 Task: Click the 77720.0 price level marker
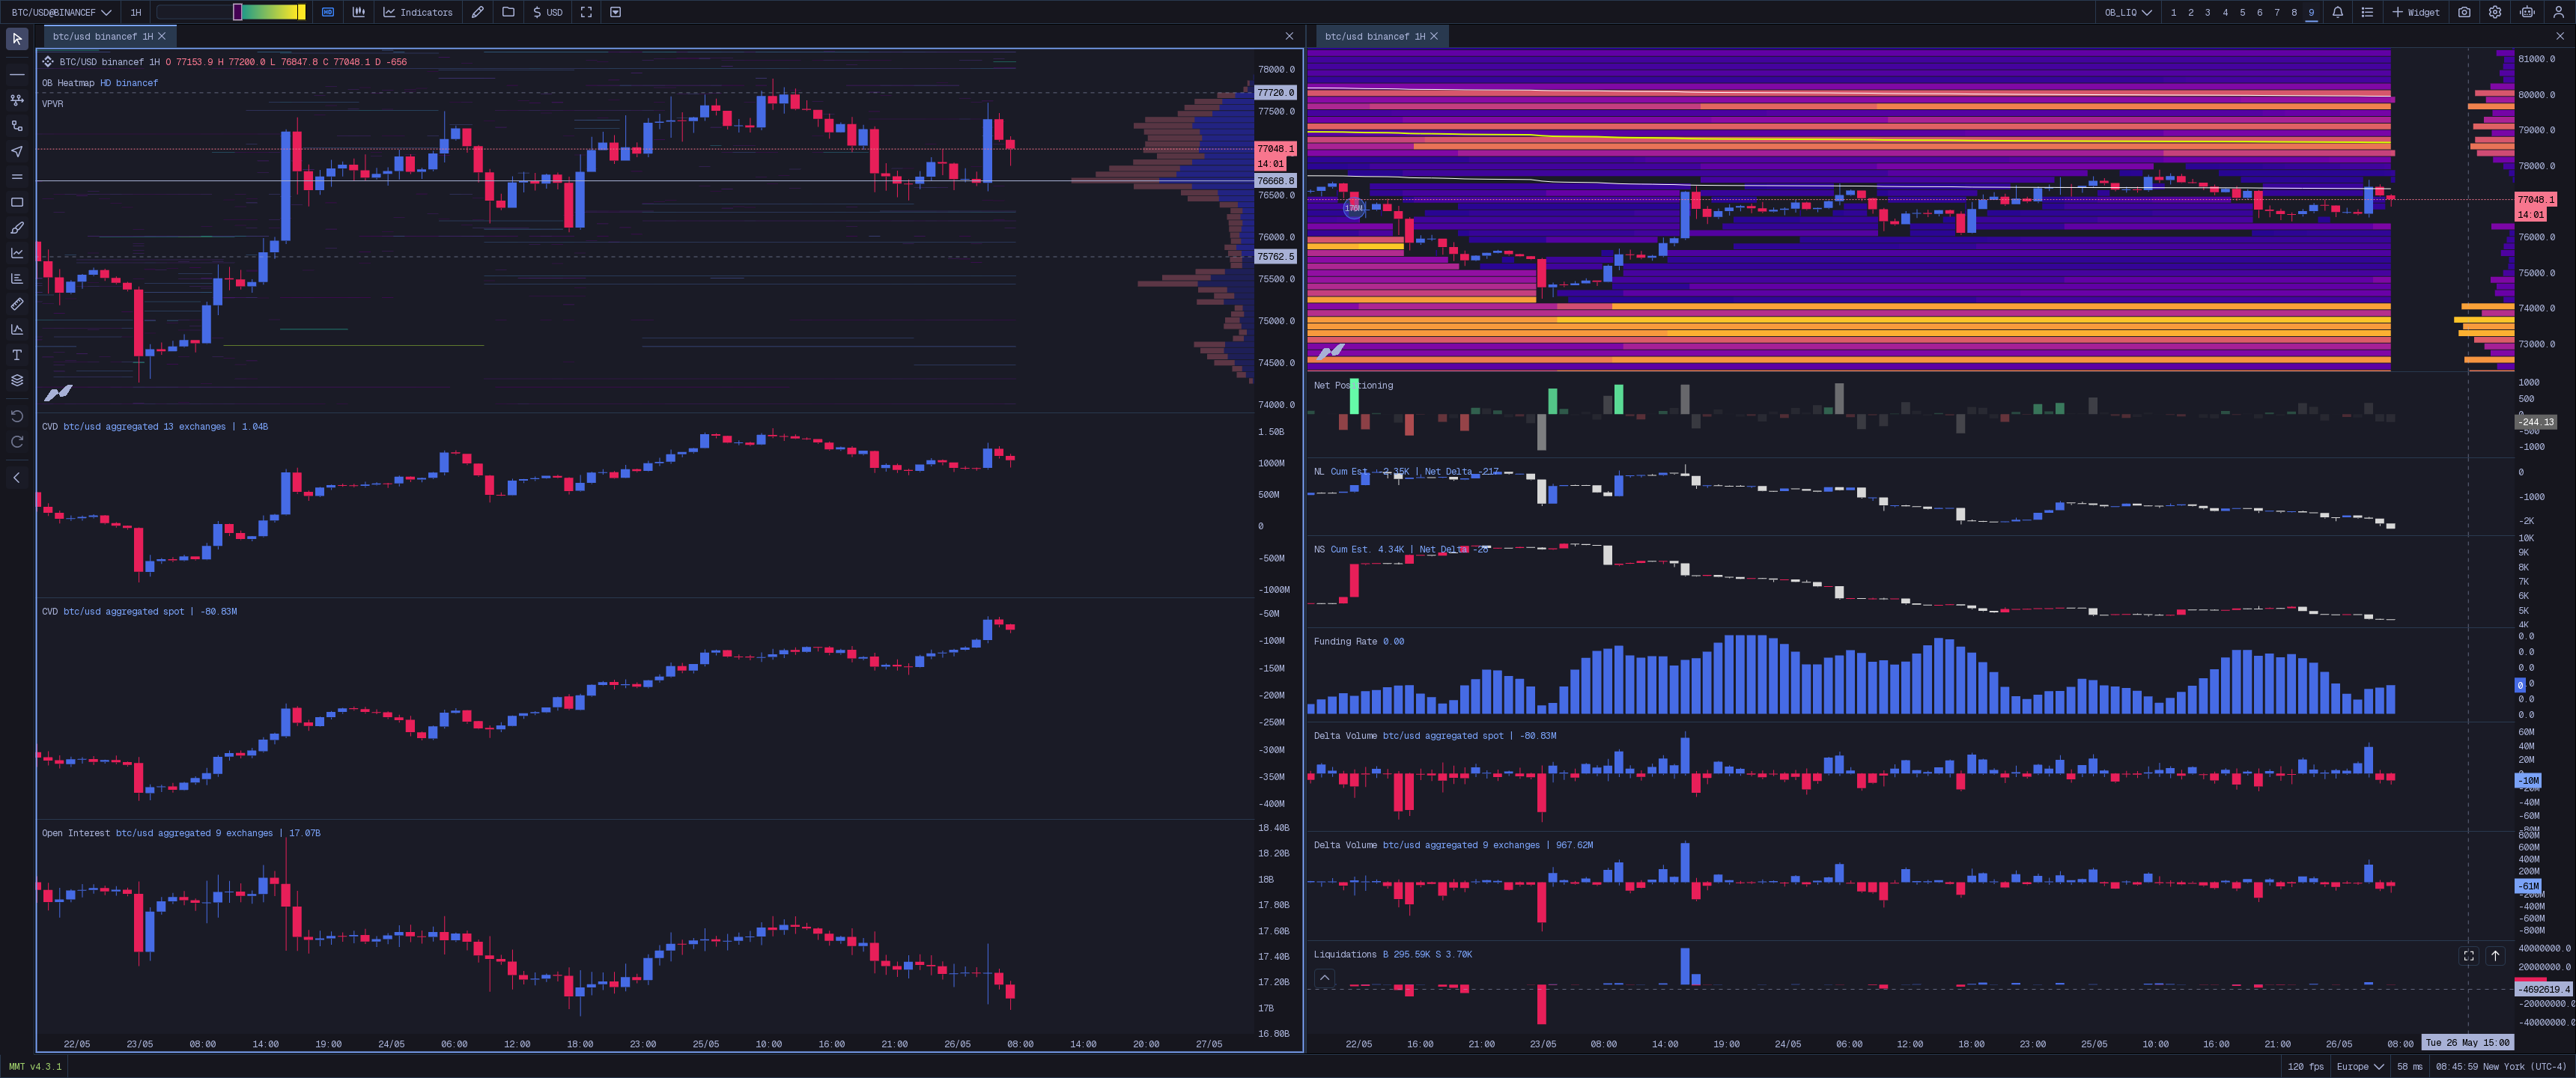1275,92
